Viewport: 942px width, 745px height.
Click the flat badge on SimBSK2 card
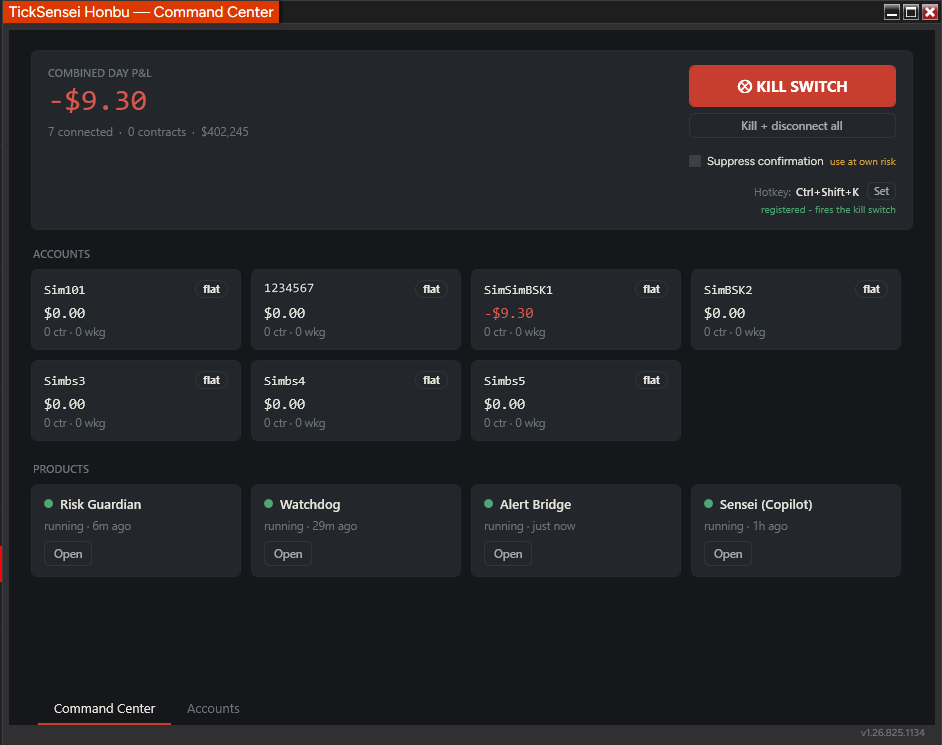(x=871, y=289)
